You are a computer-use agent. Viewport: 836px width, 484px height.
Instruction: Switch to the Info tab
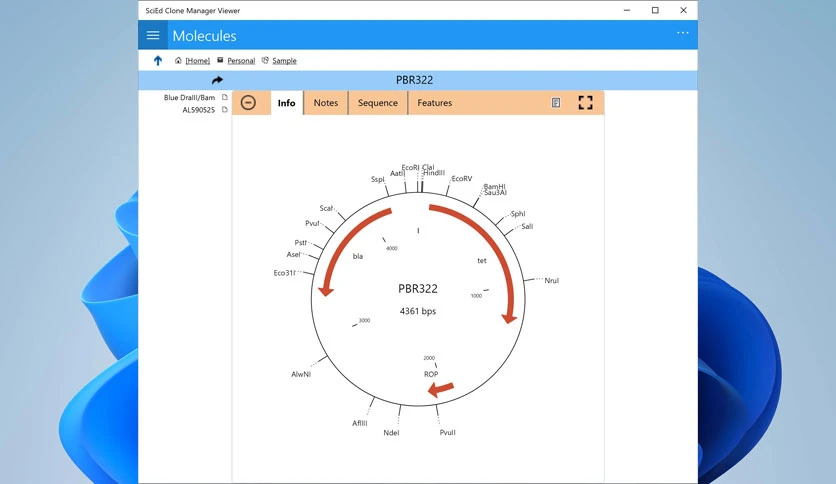click(x=286, y=103)
